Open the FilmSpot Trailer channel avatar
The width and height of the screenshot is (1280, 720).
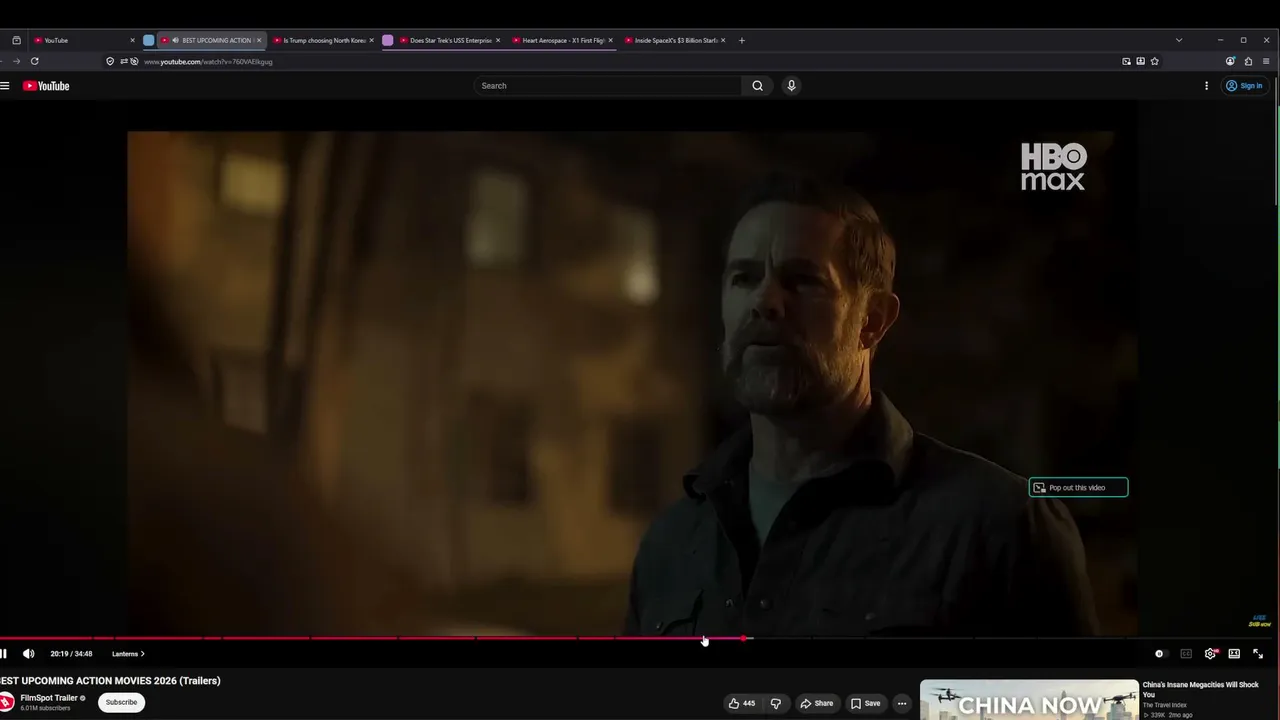click(6, 702)
